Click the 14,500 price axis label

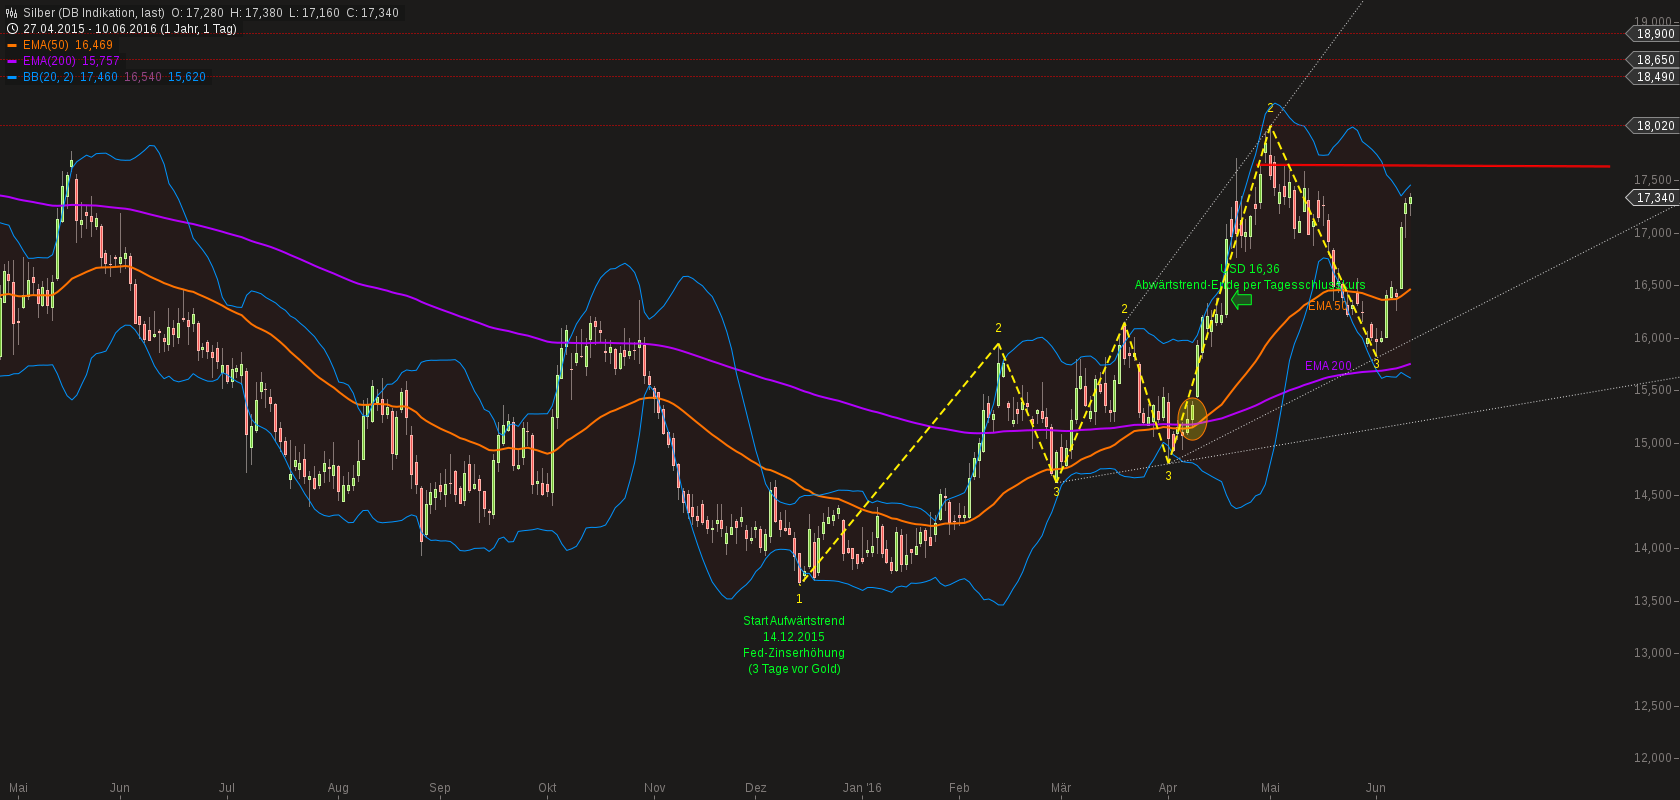coord(1653,495)
